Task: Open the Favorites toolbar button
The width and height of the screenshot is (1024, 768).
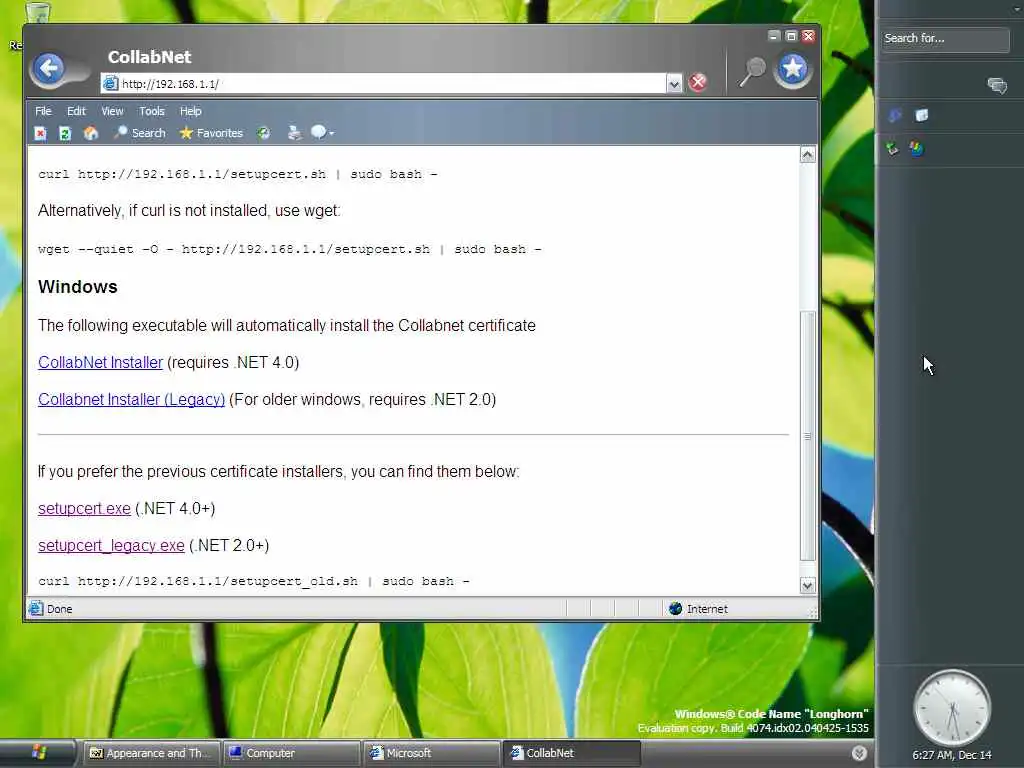Action: (211, 133)
